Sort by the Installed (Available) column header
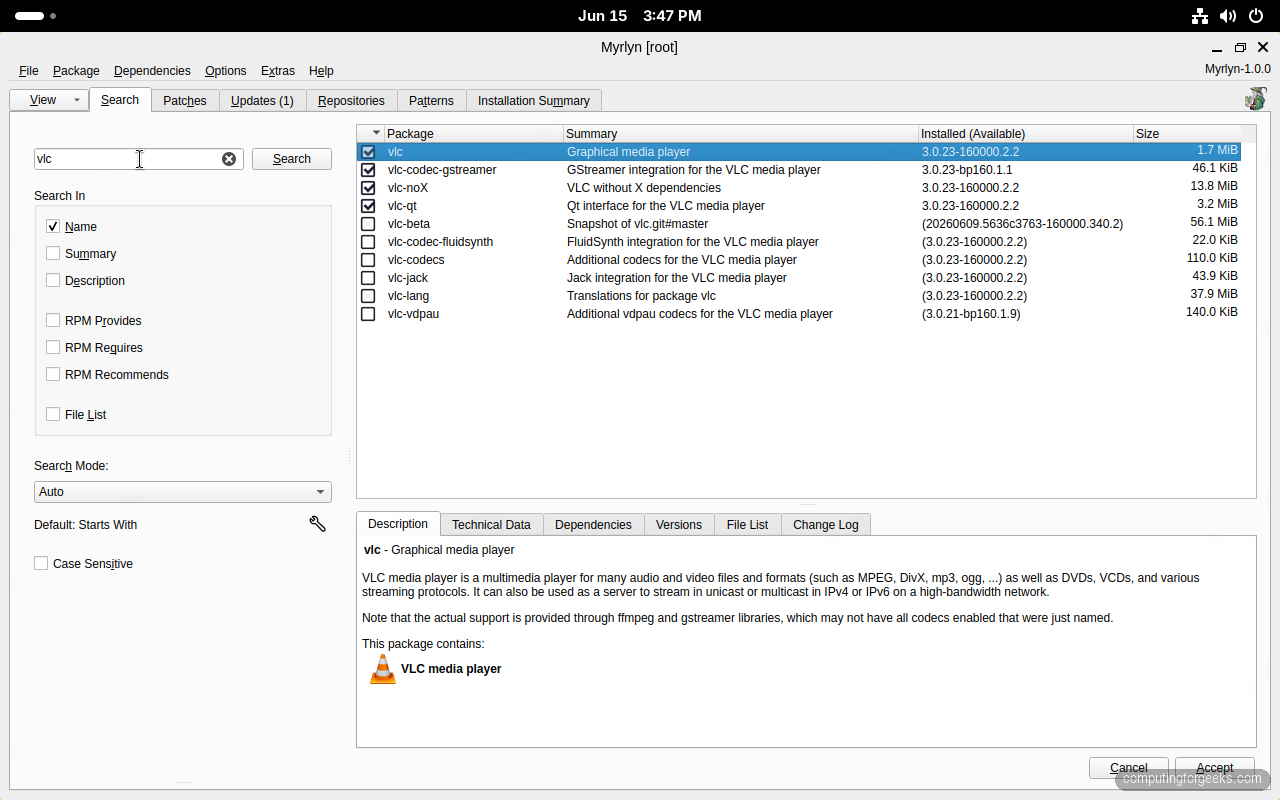Screen dimensions: 1280x800 (1025, 133)
